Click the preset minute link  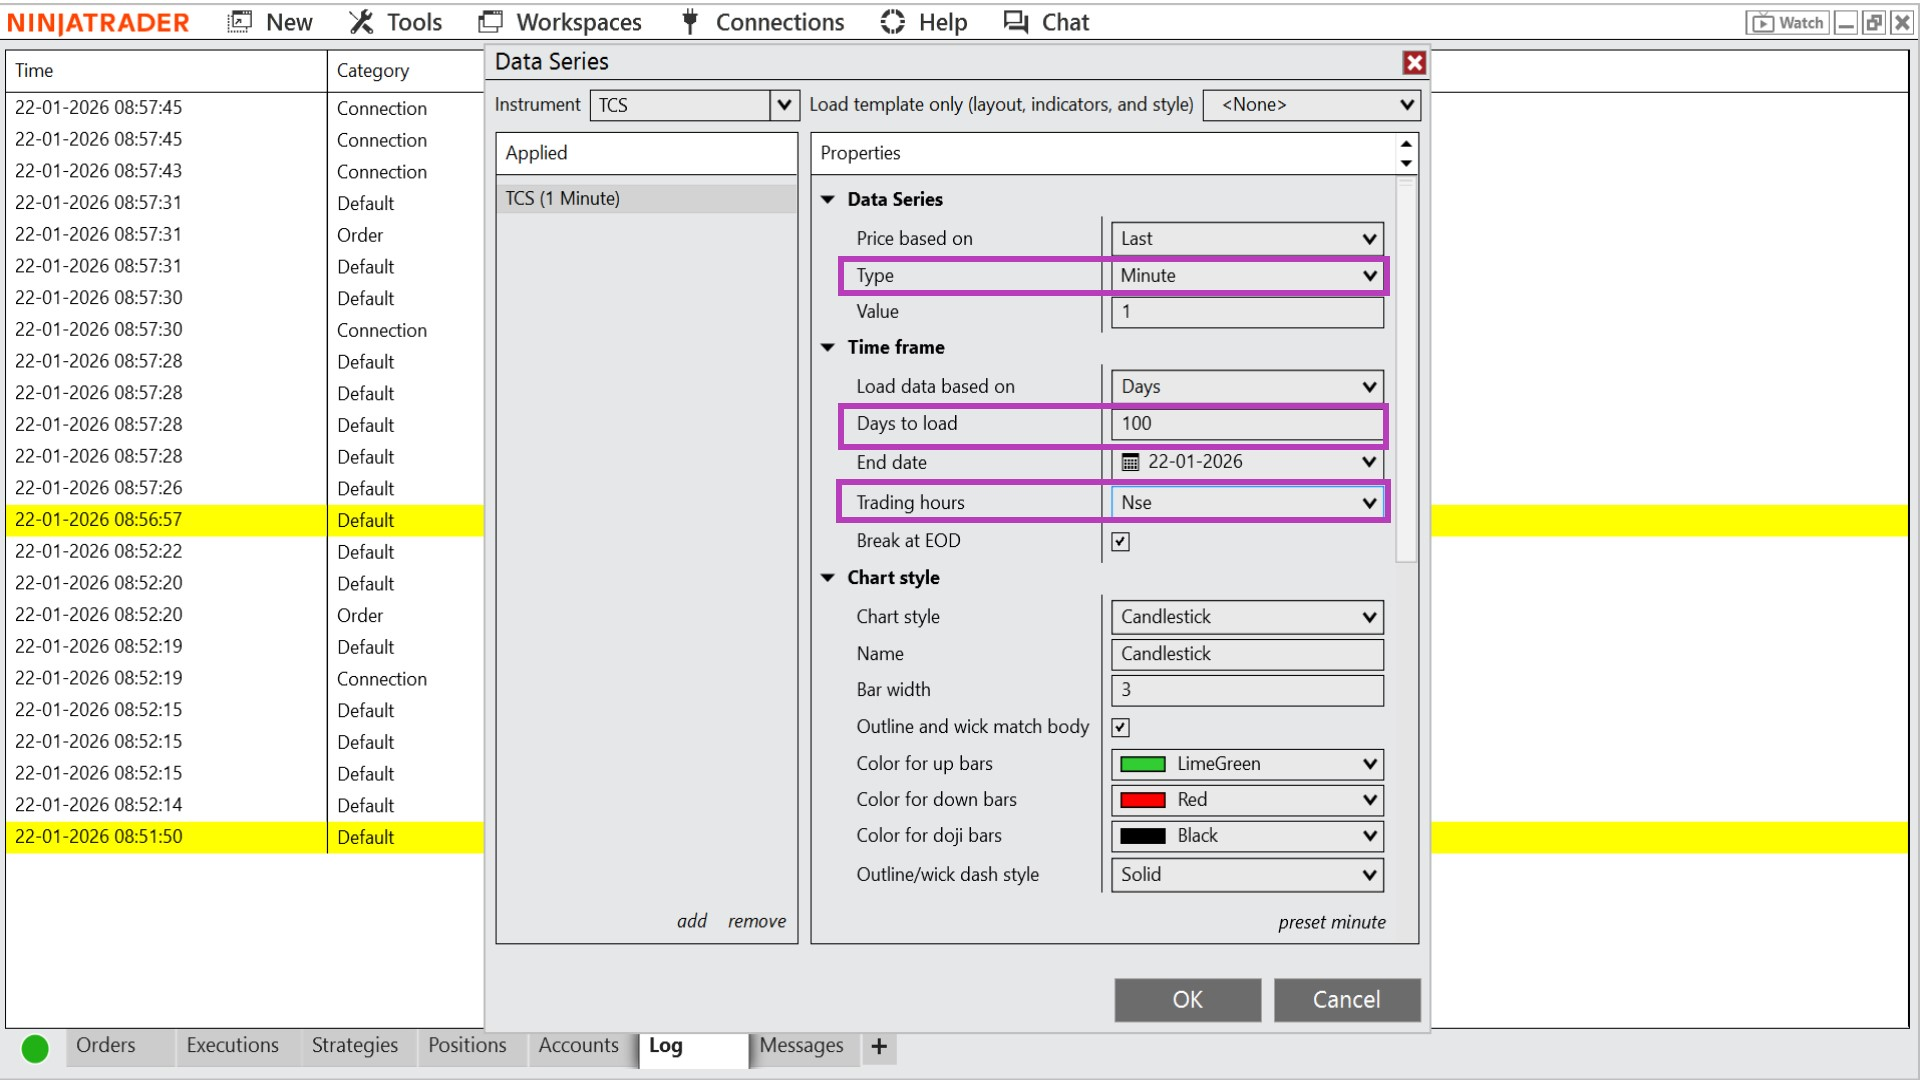click(x=1332, y=922)
